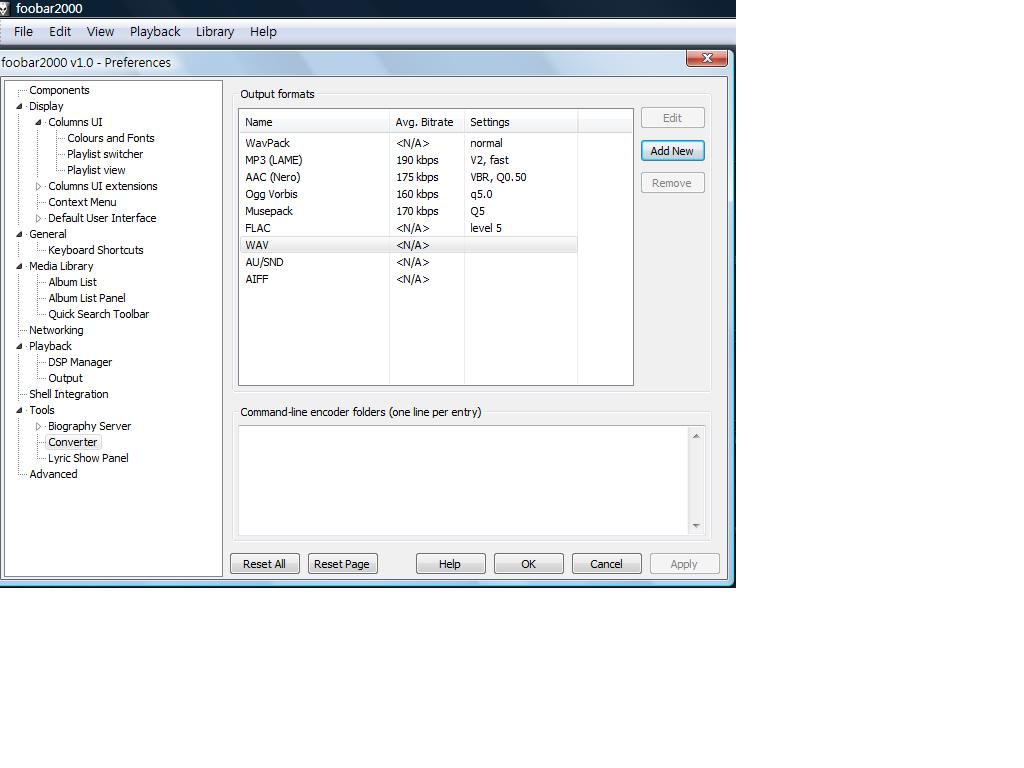The image size is (1024, 768).
Task: Collapse the Media Library tree node
Action: pos(19,266)
